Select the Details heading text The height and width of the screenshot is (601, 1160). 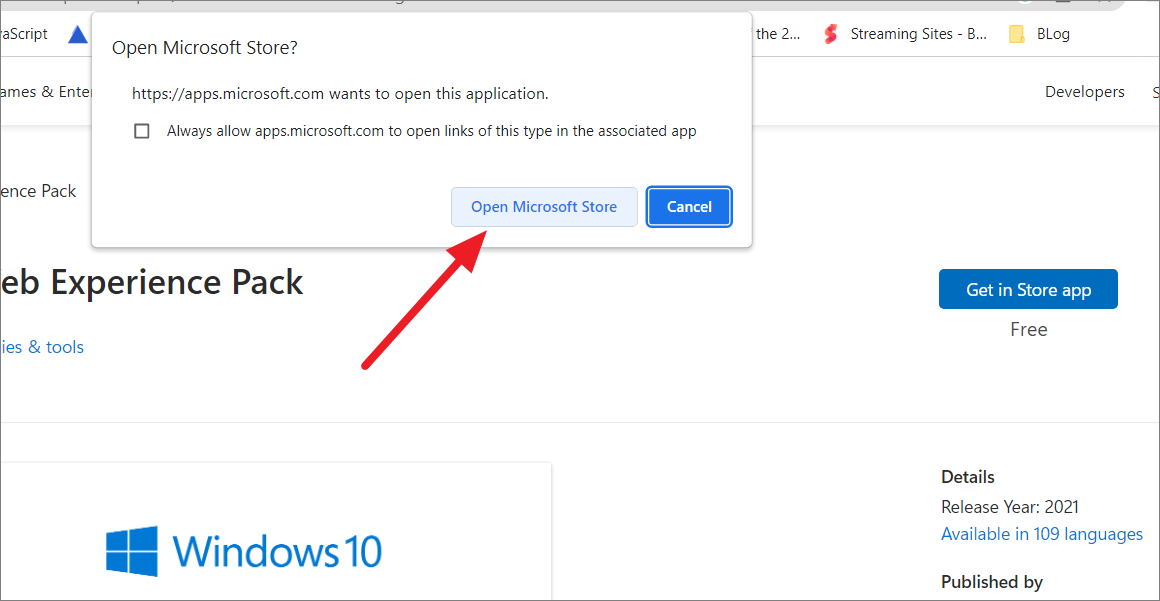[x=968, y=477]
